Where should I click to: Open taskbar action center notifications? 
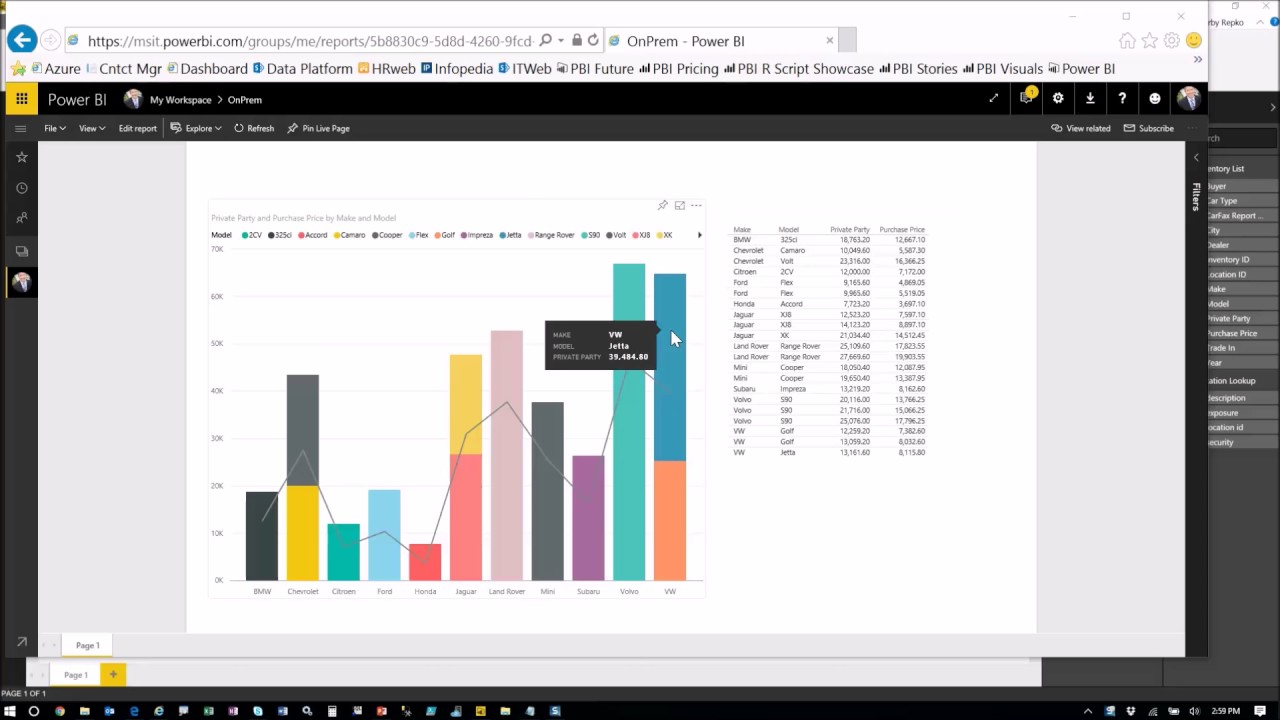[x=1261, y=711]
